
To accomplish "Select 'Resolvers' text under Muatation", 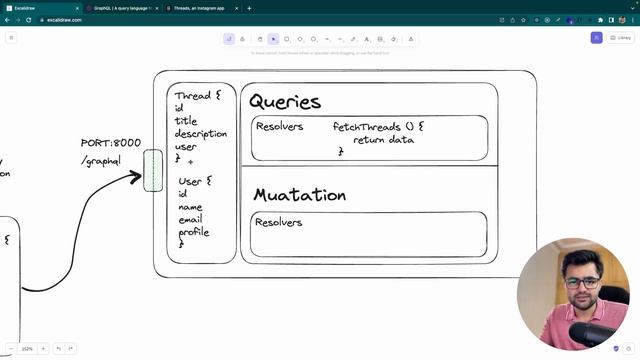I will point(279,222).
